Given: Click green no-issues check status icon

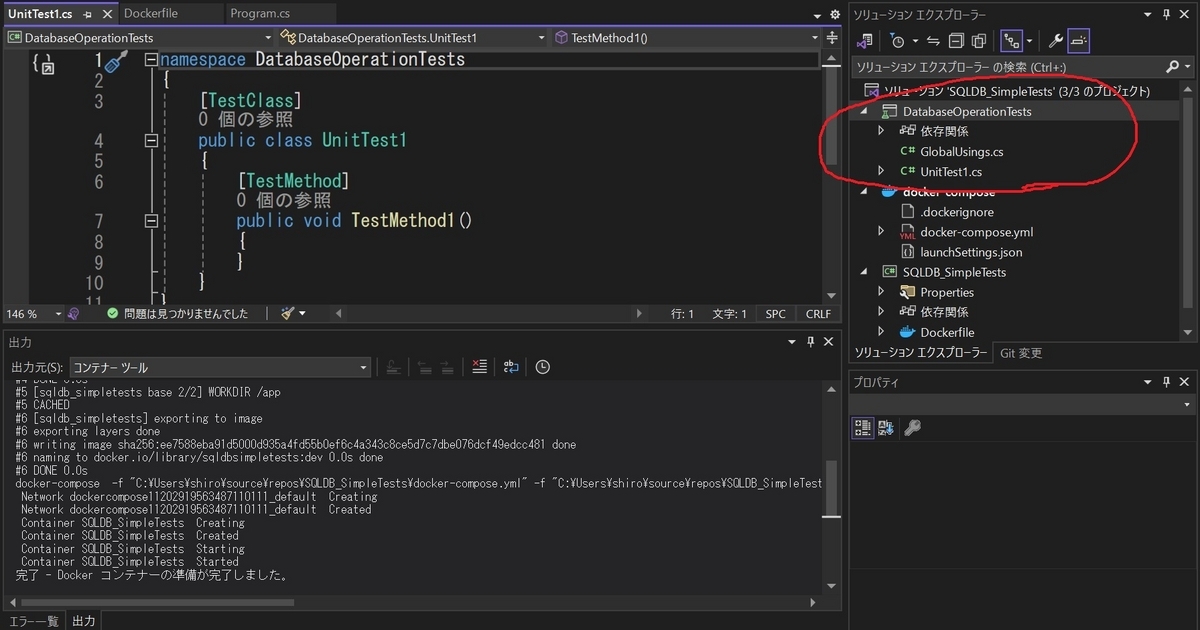Looking at the screenshot, I should coord(113,313).
